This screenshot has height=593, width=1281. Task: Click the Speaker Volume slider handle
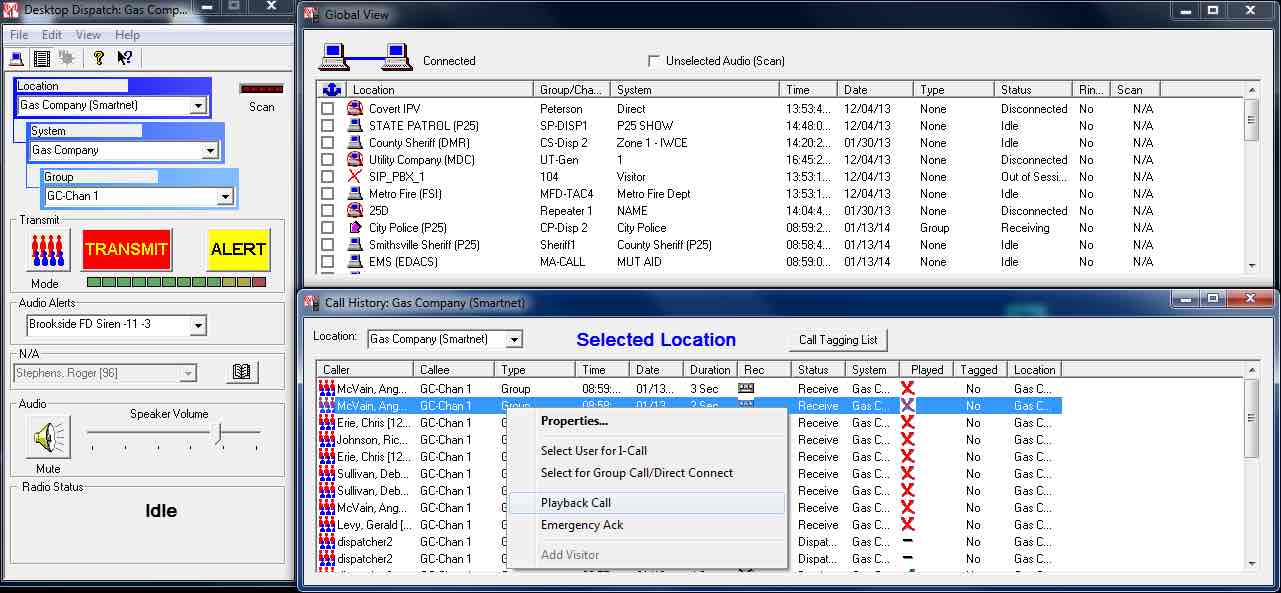pyautogui.click(x=216, y=433)
